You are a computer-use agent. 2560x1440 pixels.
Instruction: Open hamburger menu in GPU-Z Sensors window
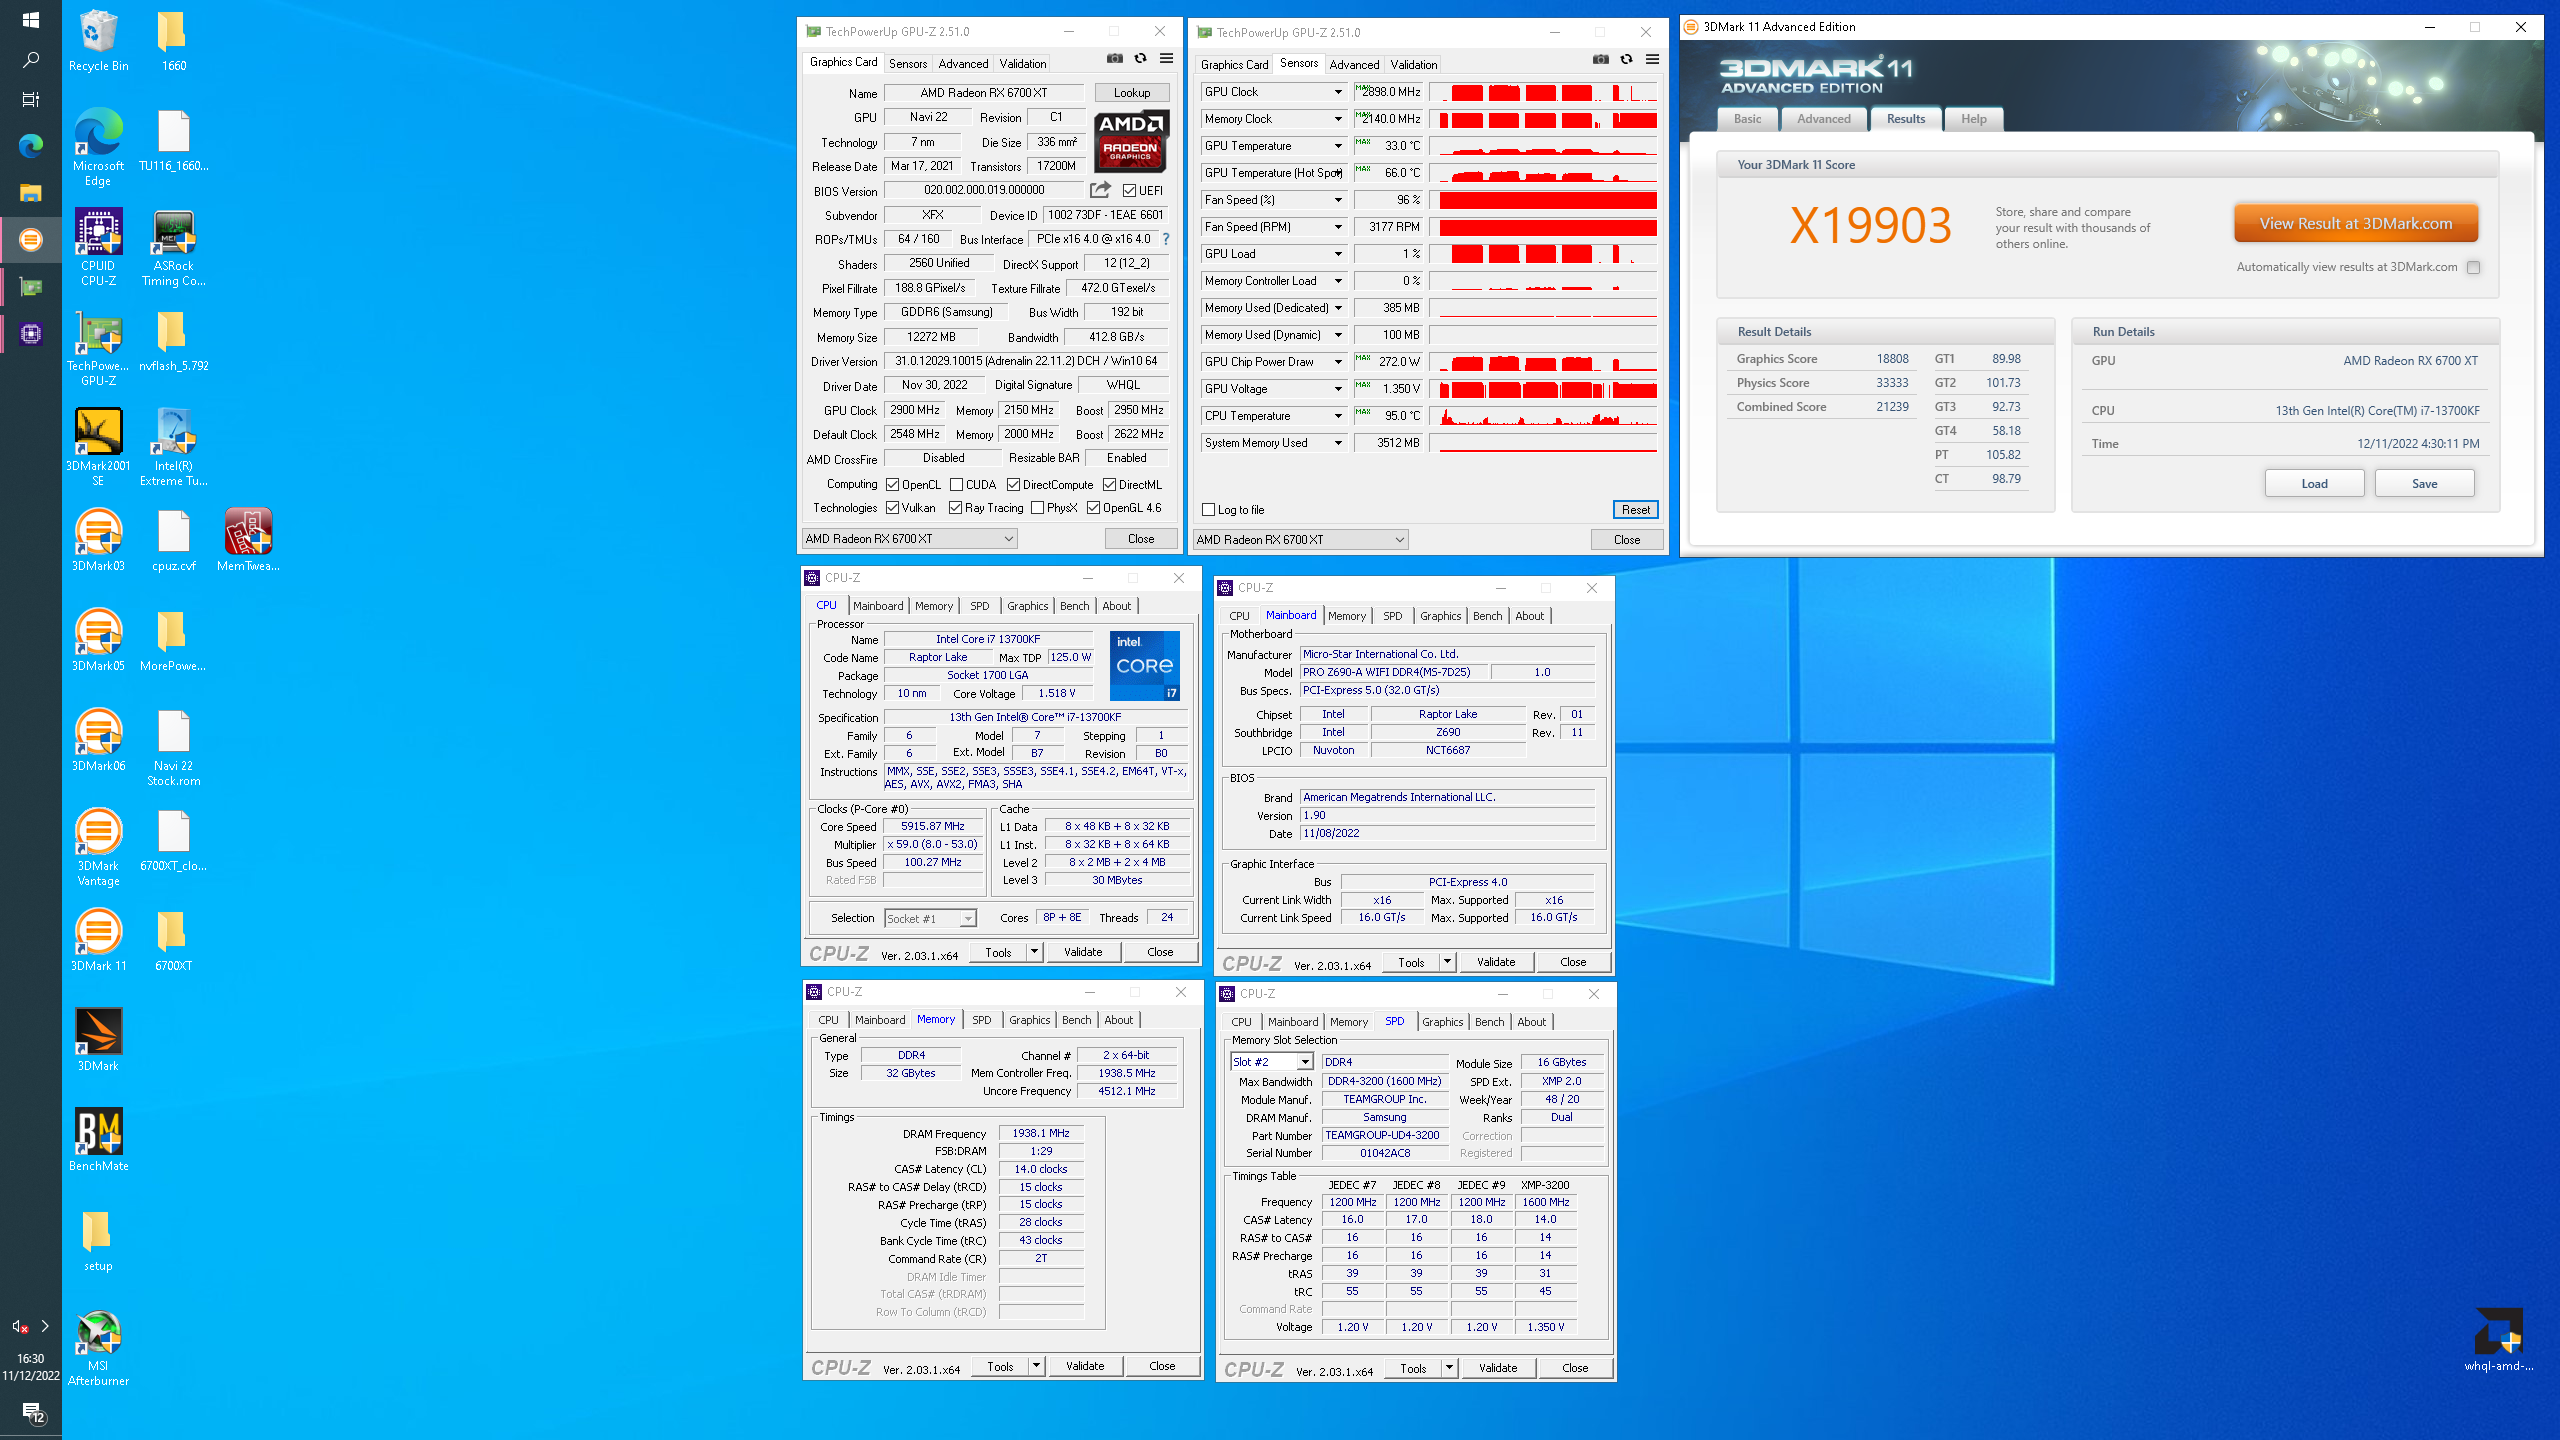[x=1652, y=60]
